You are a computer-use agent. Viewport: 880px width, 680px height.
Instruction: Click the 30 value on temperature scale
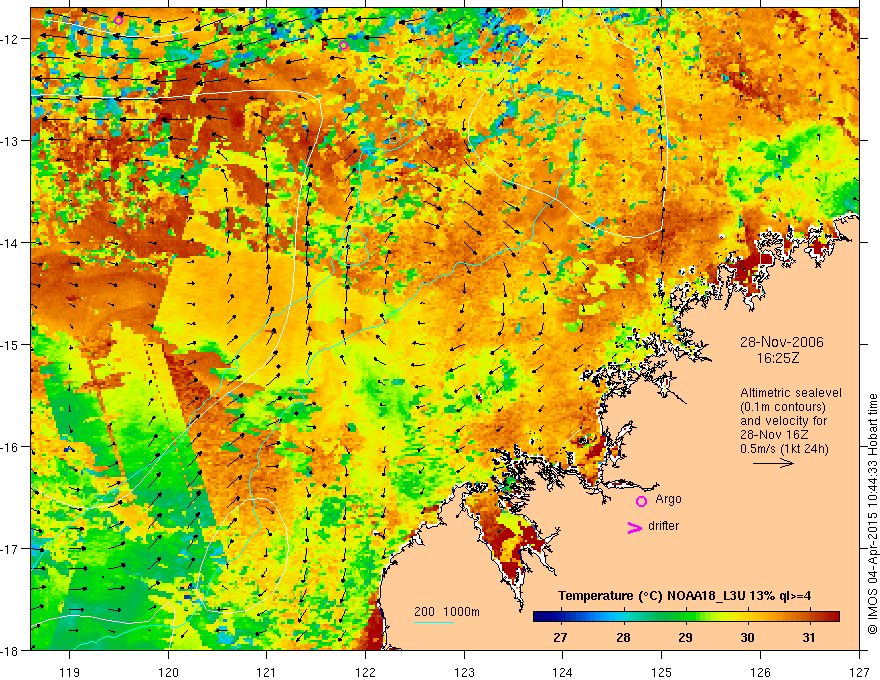click(x=747, y=637)
